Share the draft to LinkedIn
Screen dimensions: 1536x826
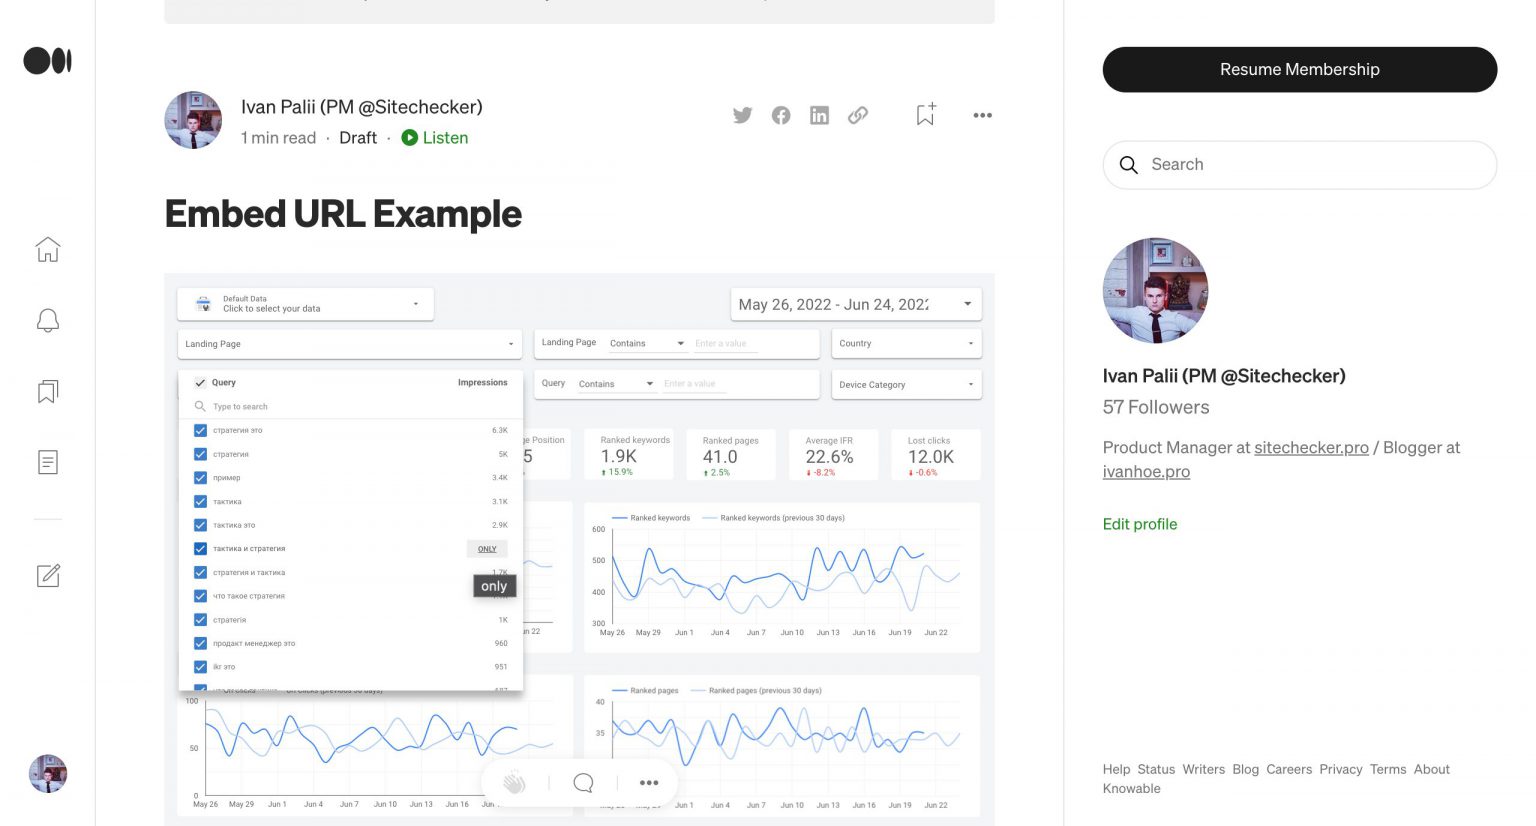[x=819, y=115]
